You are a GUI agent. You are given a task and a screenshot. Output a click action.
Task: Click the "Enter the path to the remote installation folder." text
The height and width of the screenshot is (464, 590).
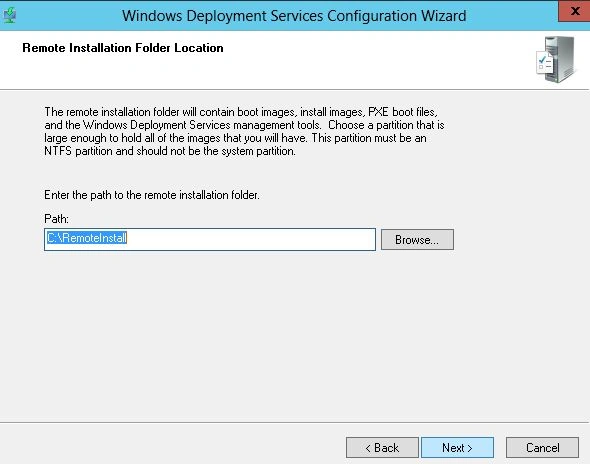coord(152,195)
